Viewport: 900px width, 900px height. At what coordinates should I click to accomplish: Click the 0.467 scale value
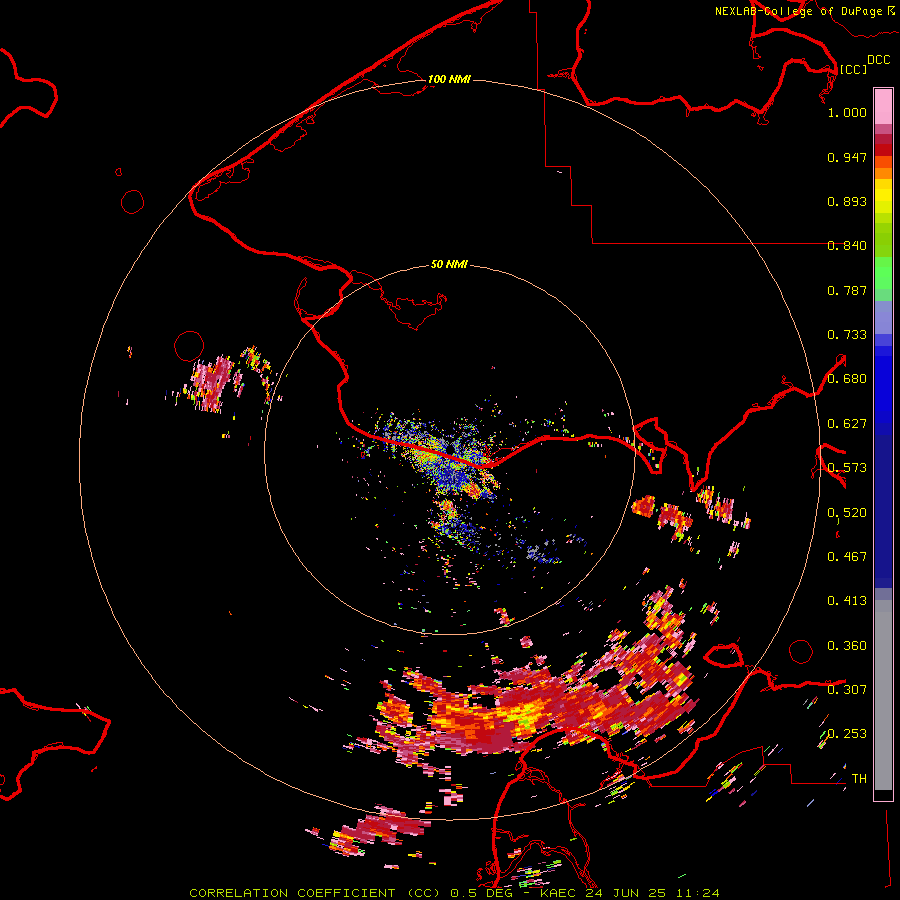click(x=847, y=557)
